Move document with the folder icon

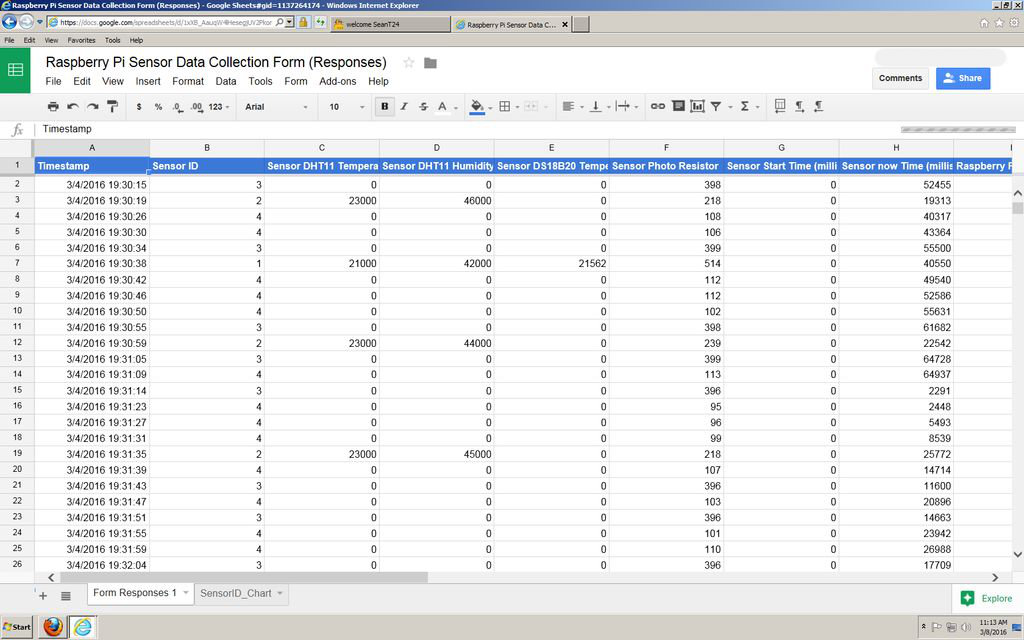[x=430, y=63]
